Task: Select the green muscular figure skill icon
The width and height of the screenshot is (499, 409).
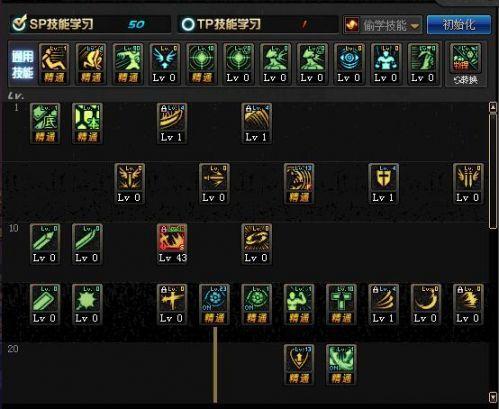Action: click(x=299, y=304)
